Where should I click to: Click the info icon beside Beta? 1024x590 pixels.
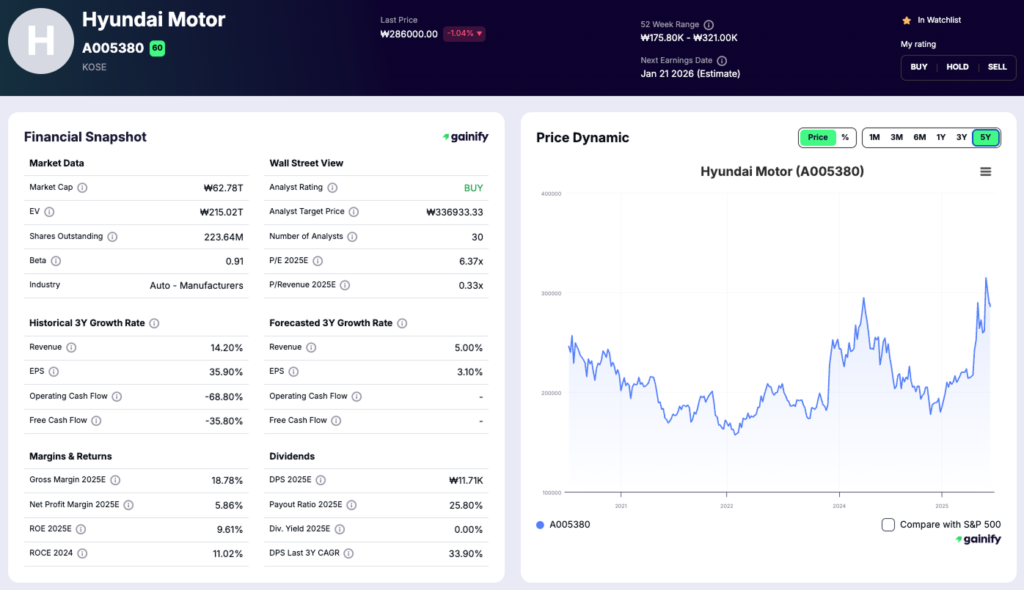(56, 261)
